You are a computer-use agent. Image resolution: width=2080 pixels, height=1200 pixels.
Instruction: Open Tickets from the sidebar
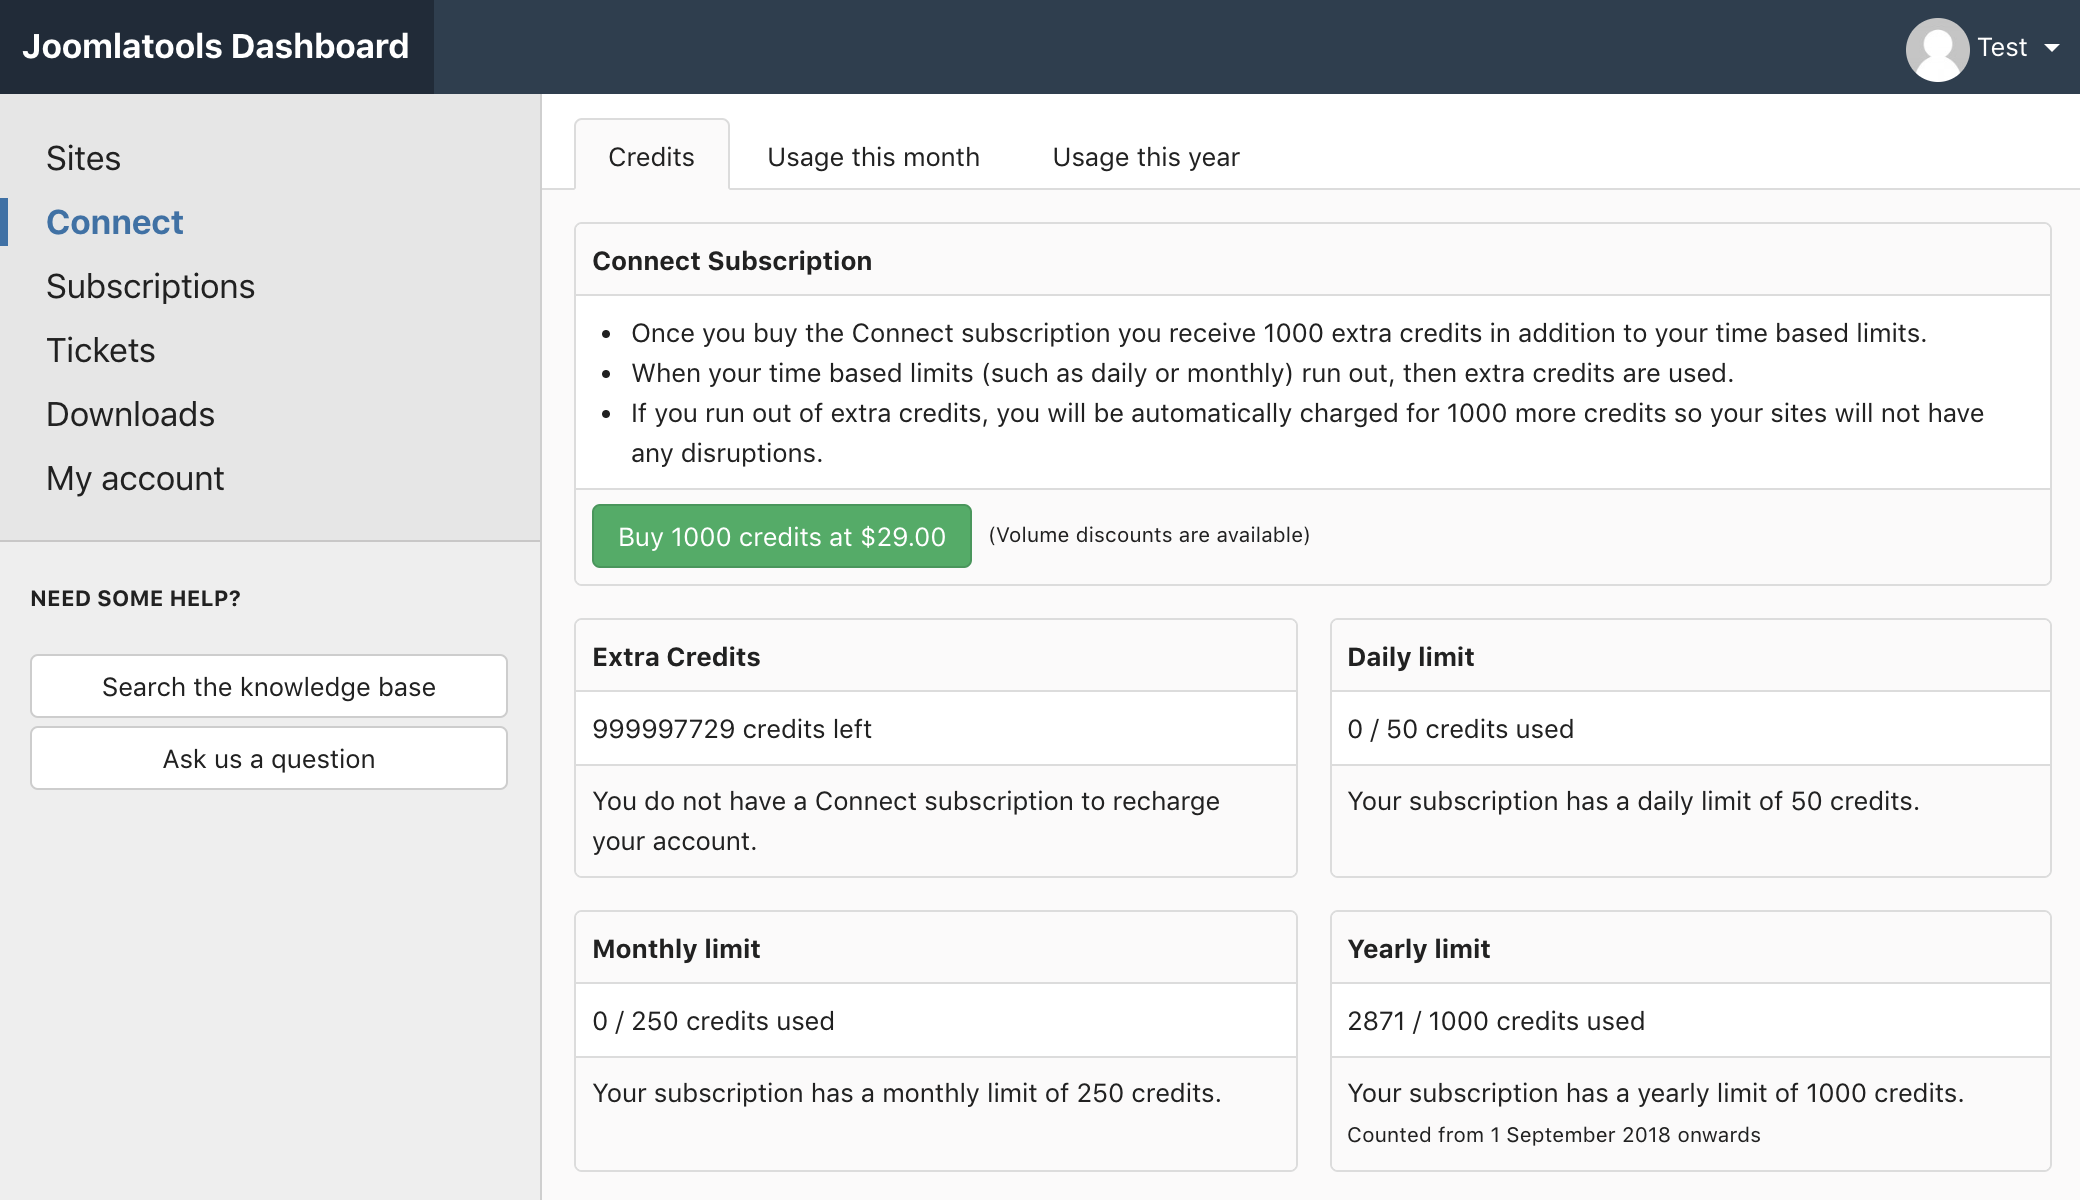tap(101, 350)
